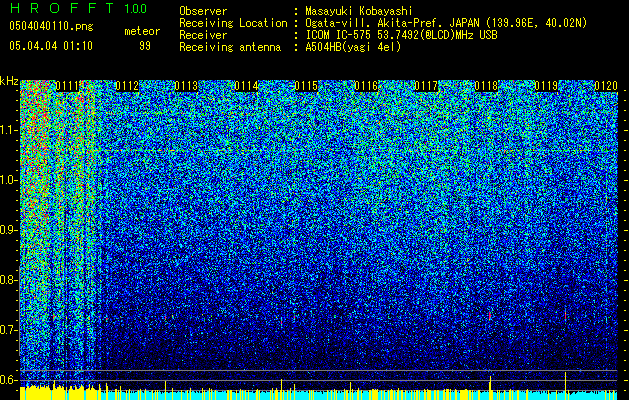Click the 0112 time marker

coord(127,86)
